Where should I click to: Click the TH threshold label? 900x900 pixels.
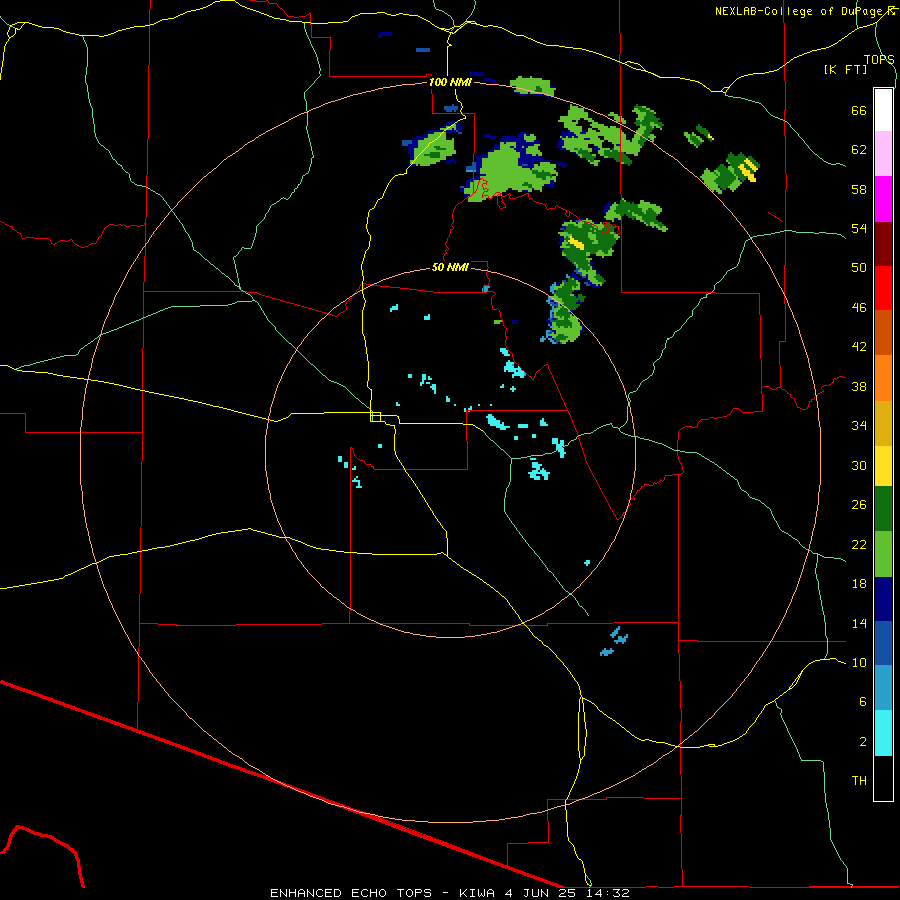(x=859, y=781)
